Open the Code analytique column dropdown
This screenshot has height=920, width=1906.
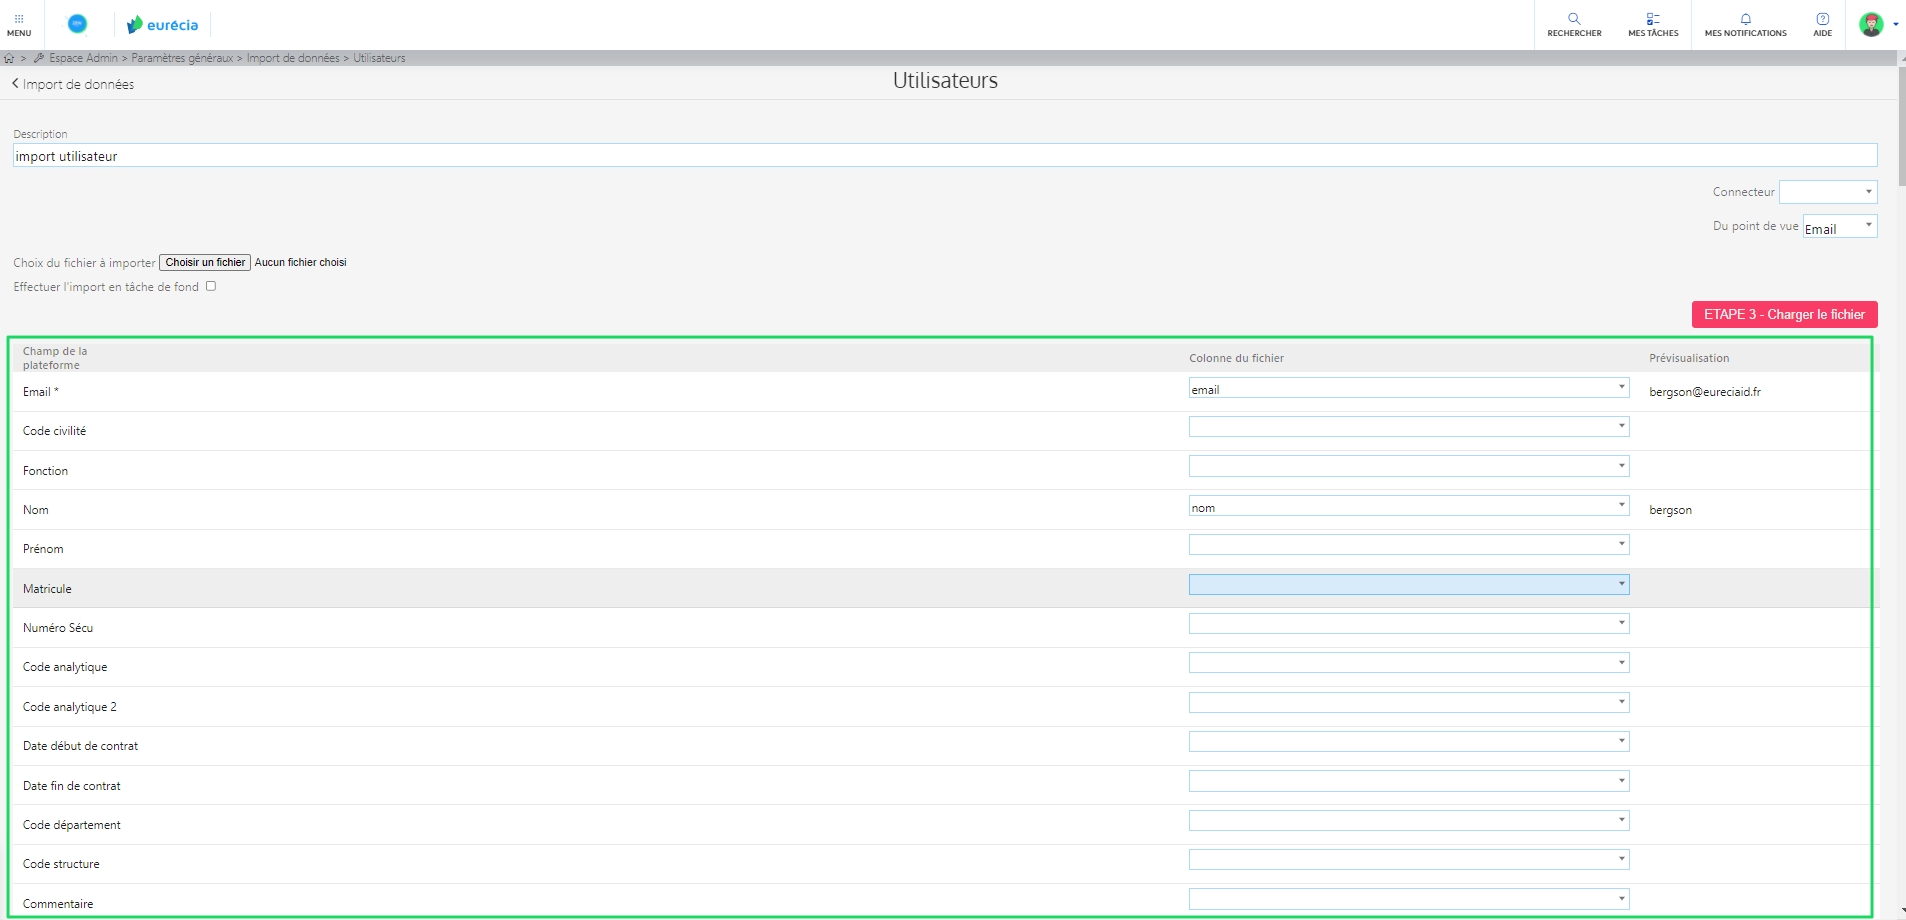coord(1409,663)
